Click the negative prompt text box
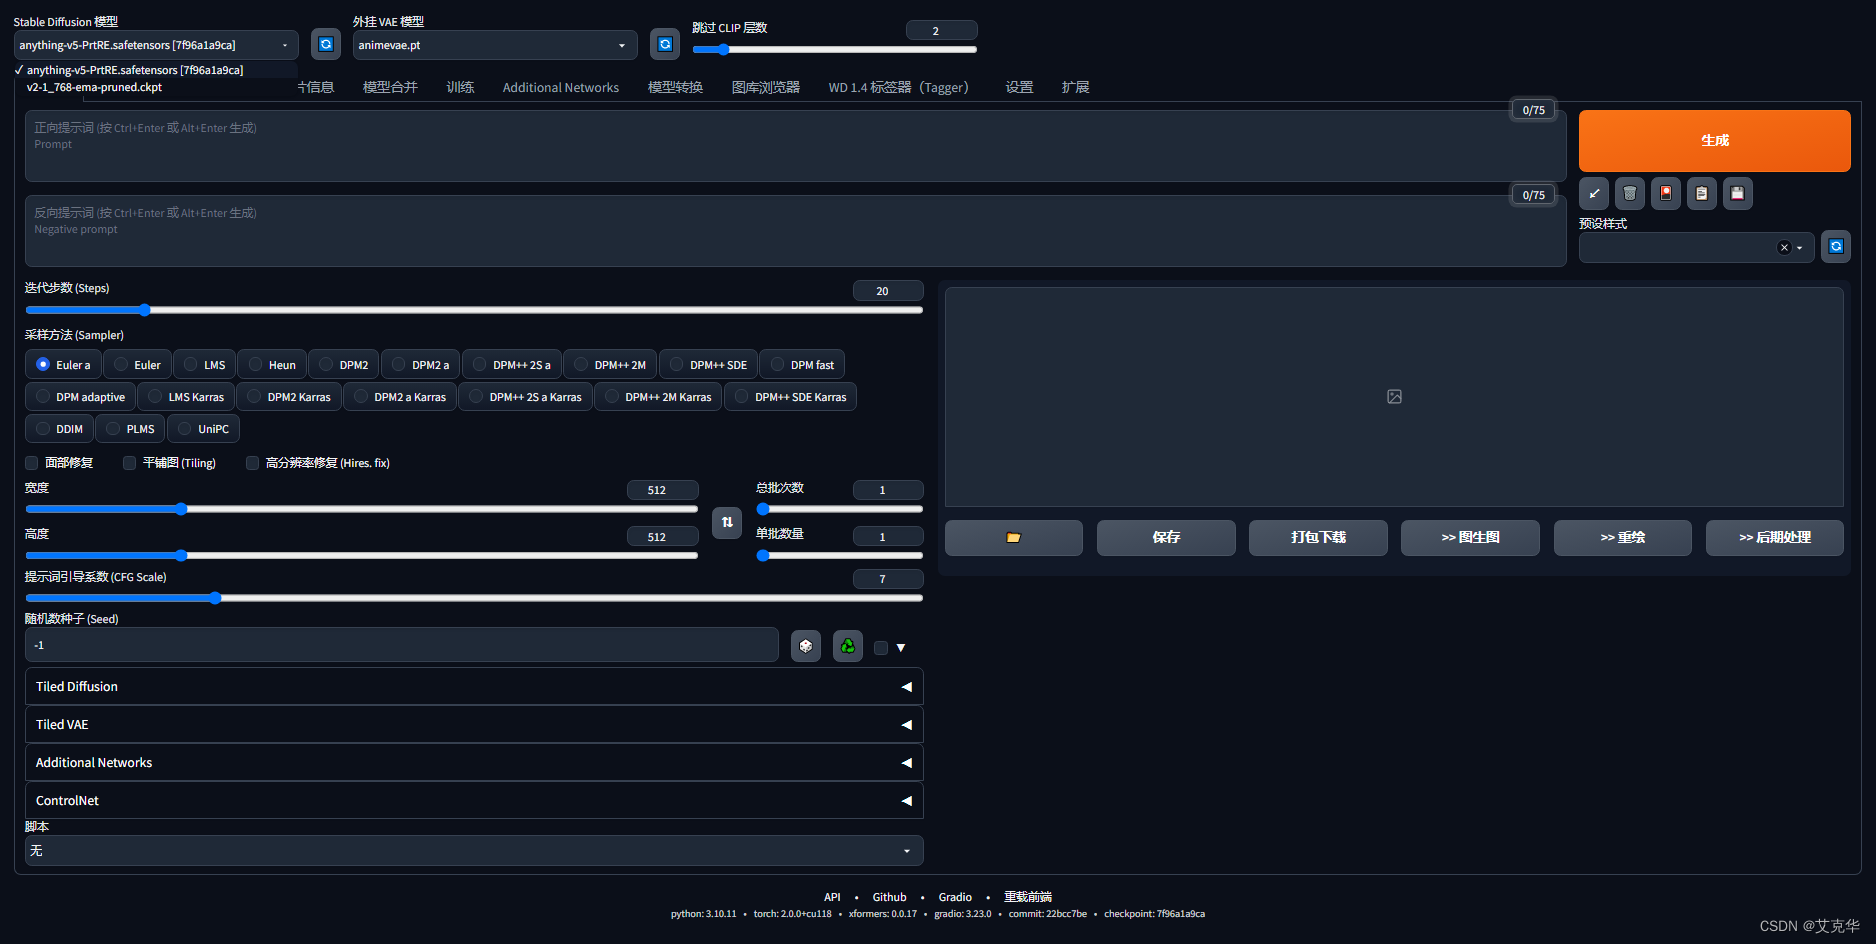This screenshot has width=1876, height=944. coord(795,231)
